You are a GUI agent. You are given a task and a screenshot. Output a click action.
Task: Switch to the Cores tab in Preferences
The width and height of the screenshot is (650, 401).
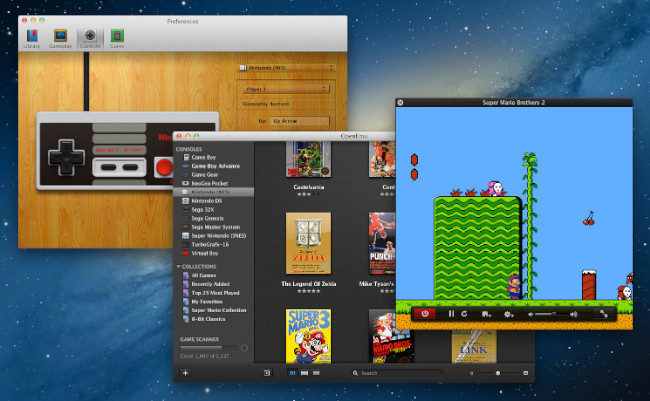coord(117,39)
